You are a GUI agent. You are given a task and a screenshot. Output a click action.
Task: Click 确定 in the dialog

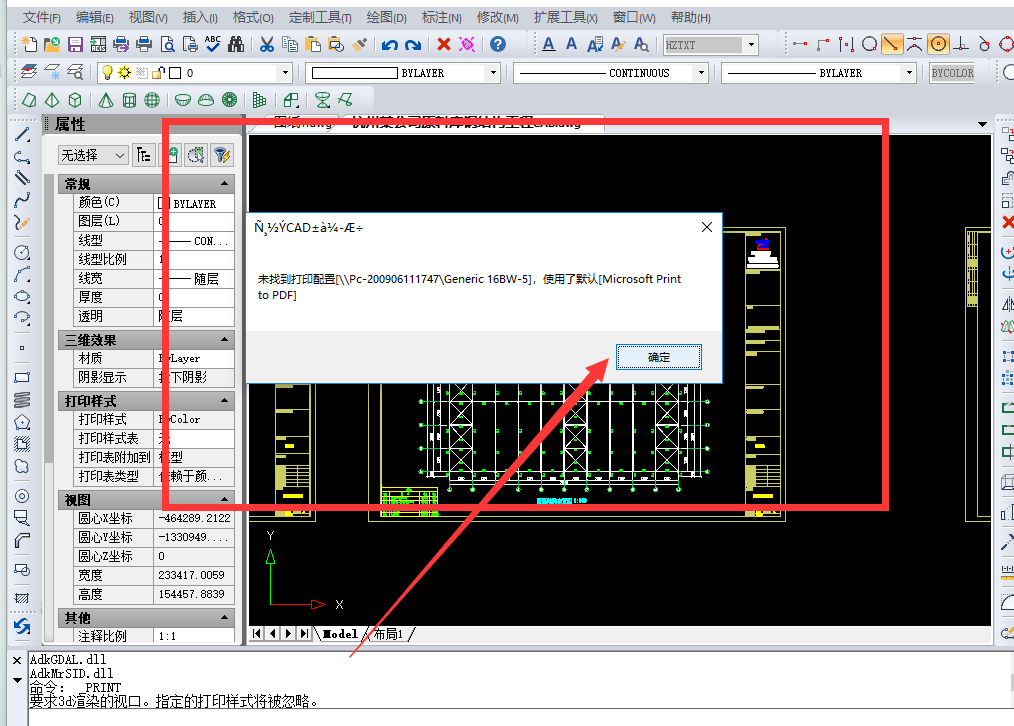pos(658,357)
